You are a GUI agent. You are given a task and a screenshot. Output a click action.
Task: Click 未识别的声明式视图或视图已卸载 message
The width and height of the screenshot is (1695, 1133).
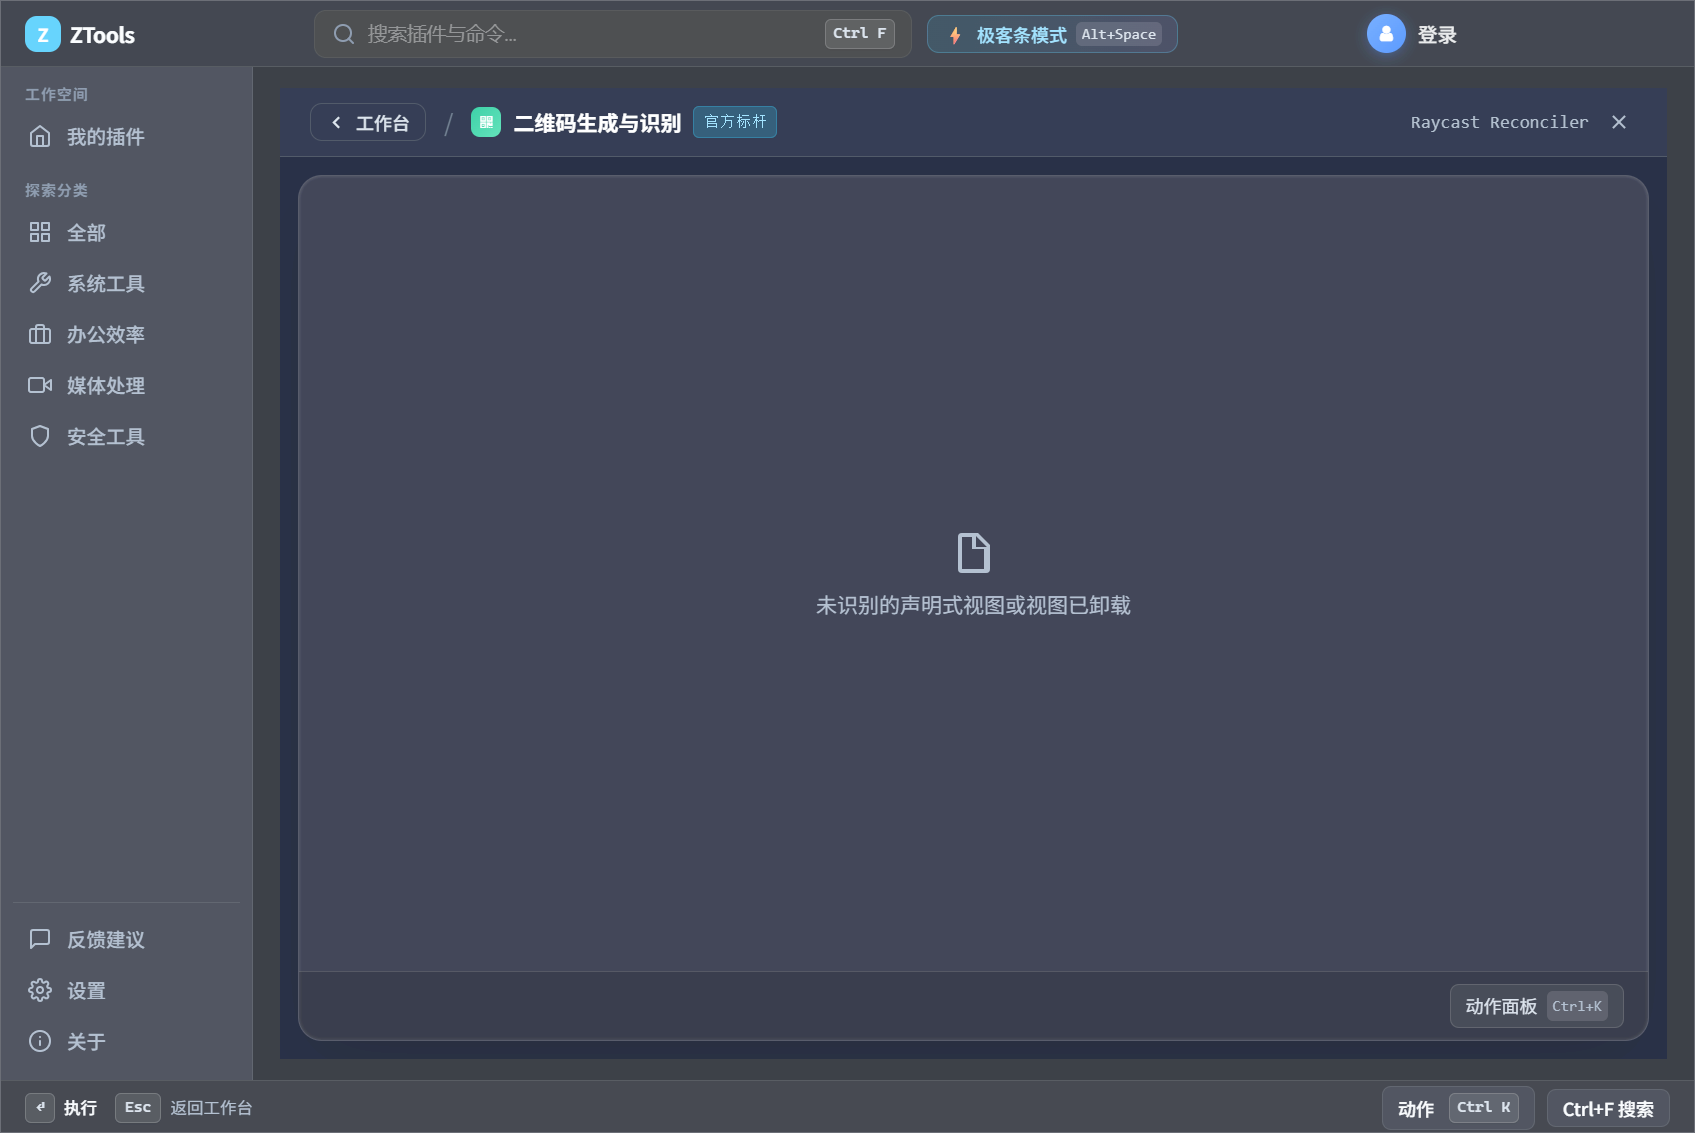point(973,605)
